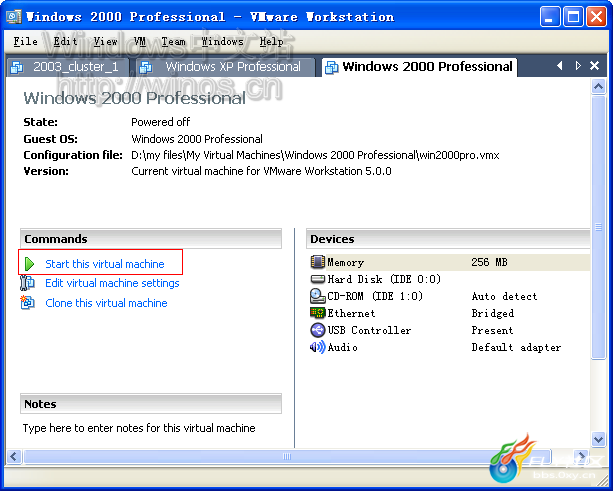The image size is (613, 491).
Task: Click the Hard Disk (IDE 0:0) label
Action: tap(384, 279)
